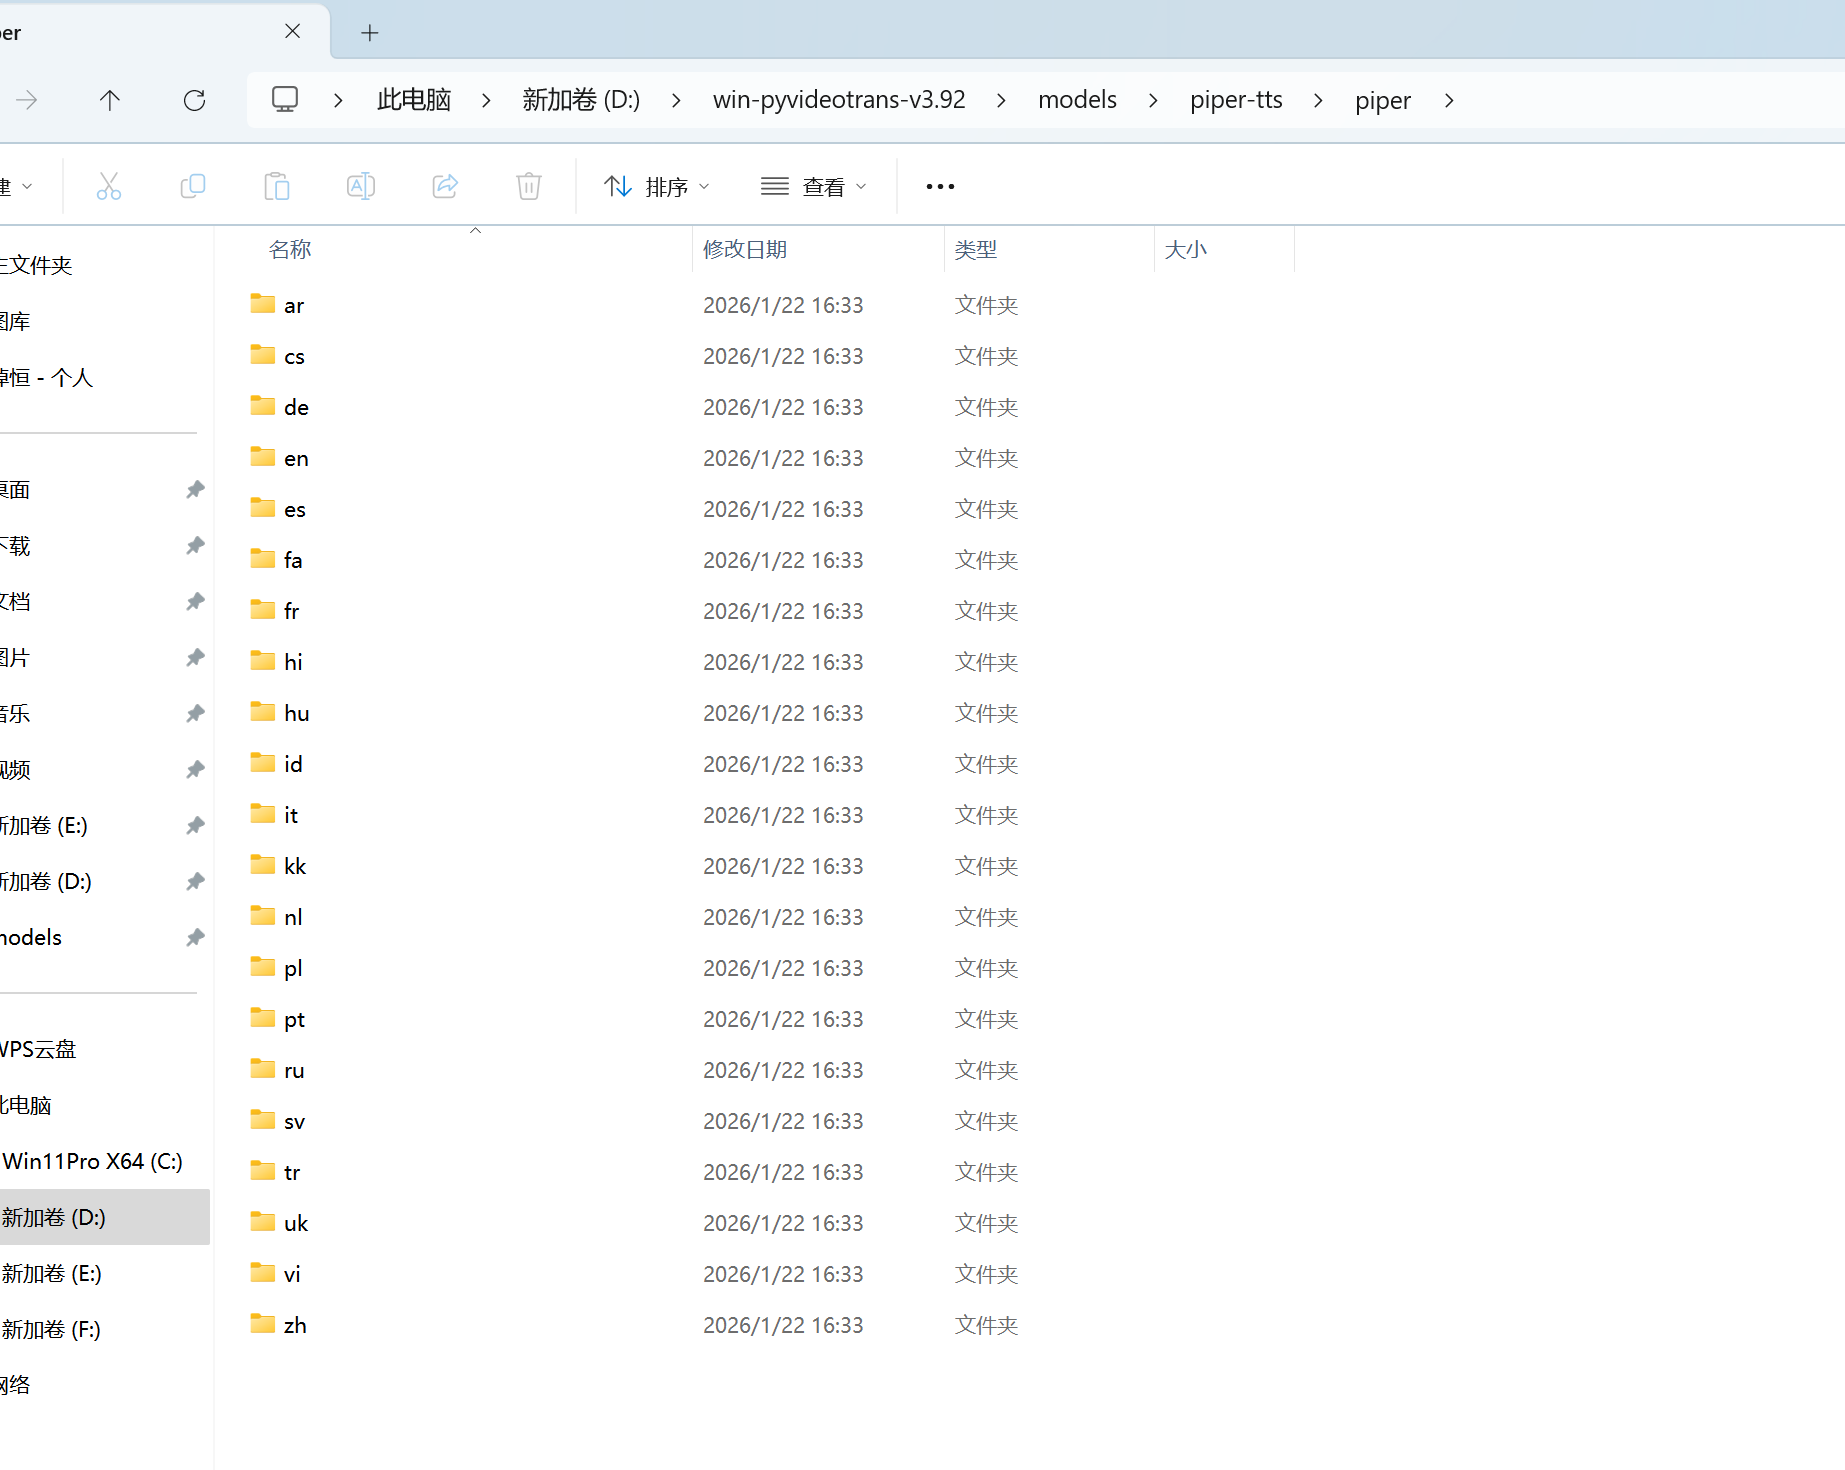This screenshot has width=1845, height=1470.
Task: Open the three-dots more options menu
Action: tap(940, 187)
